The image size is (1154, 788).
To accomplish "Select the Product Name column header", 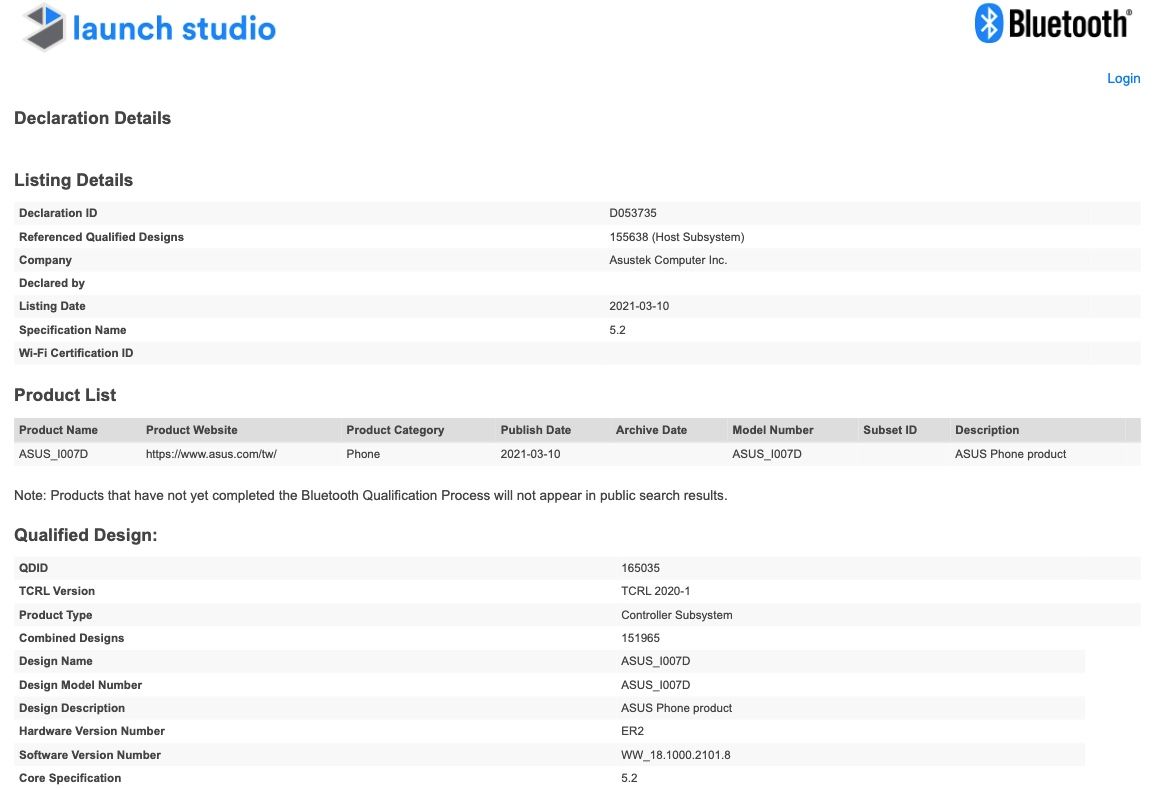I will (58, 430).
